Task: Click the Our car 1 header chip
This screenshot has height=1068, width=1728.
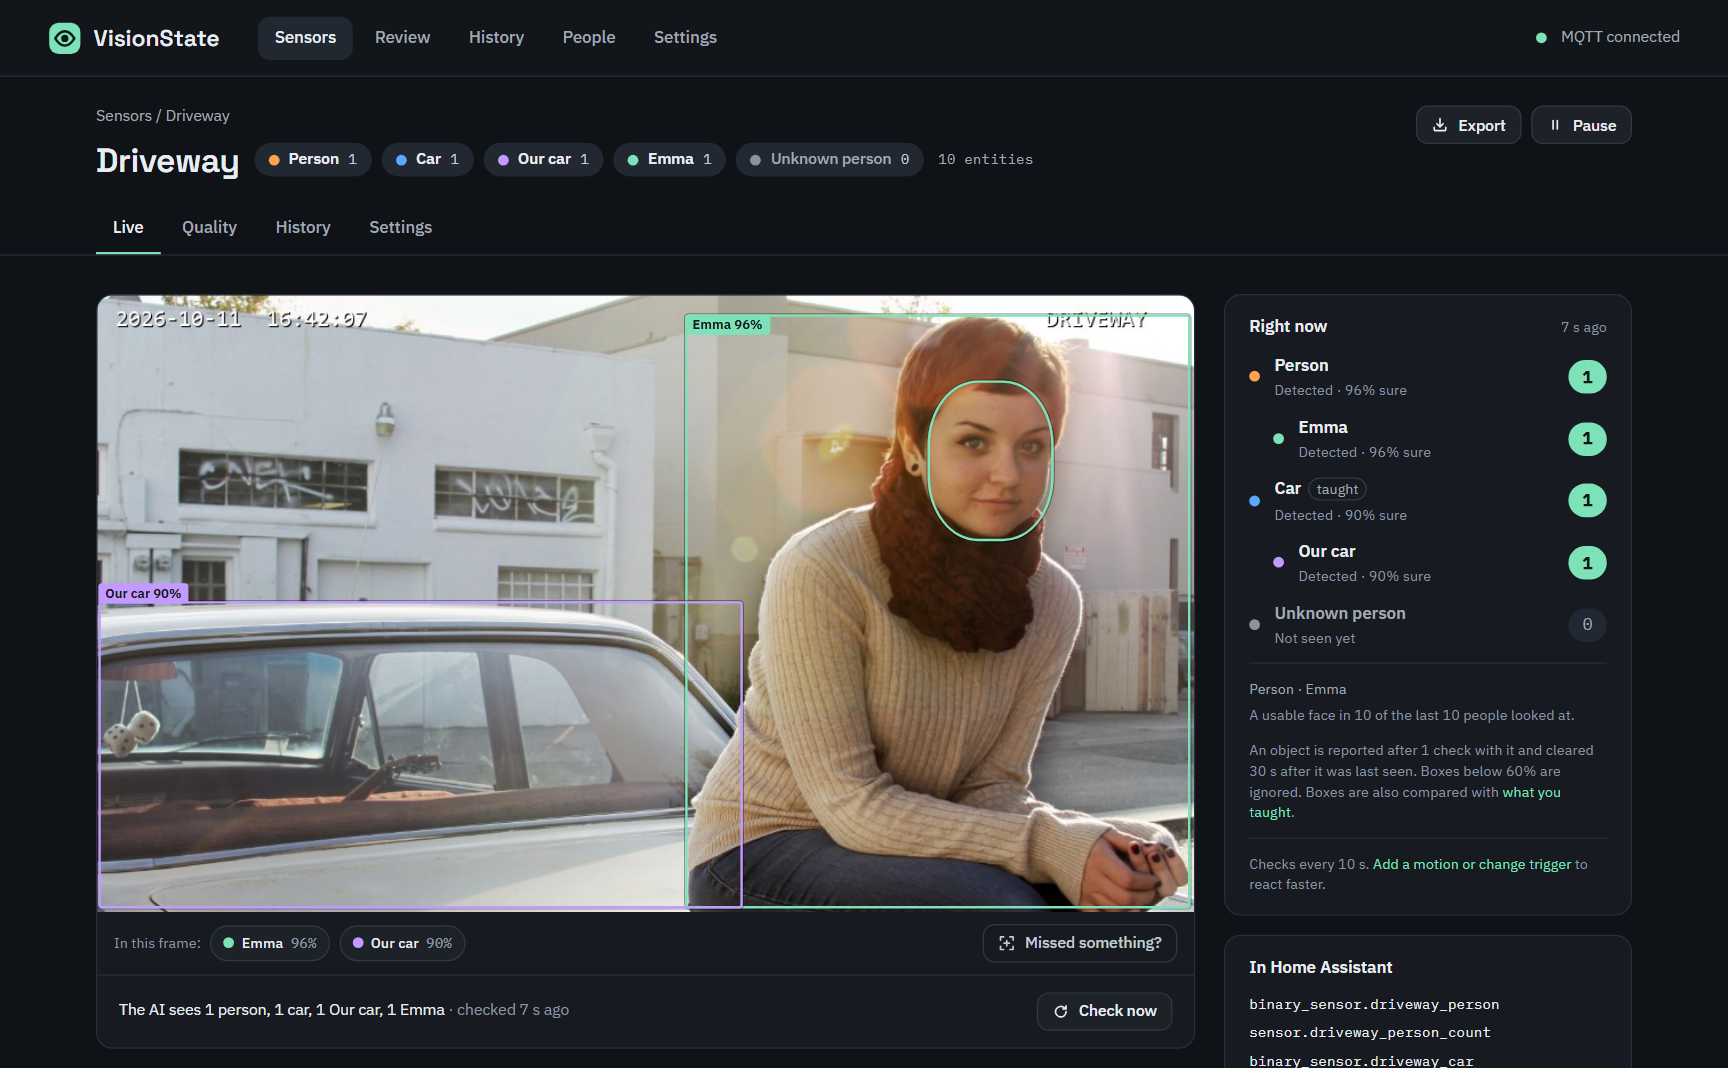Action: (543, 159)
